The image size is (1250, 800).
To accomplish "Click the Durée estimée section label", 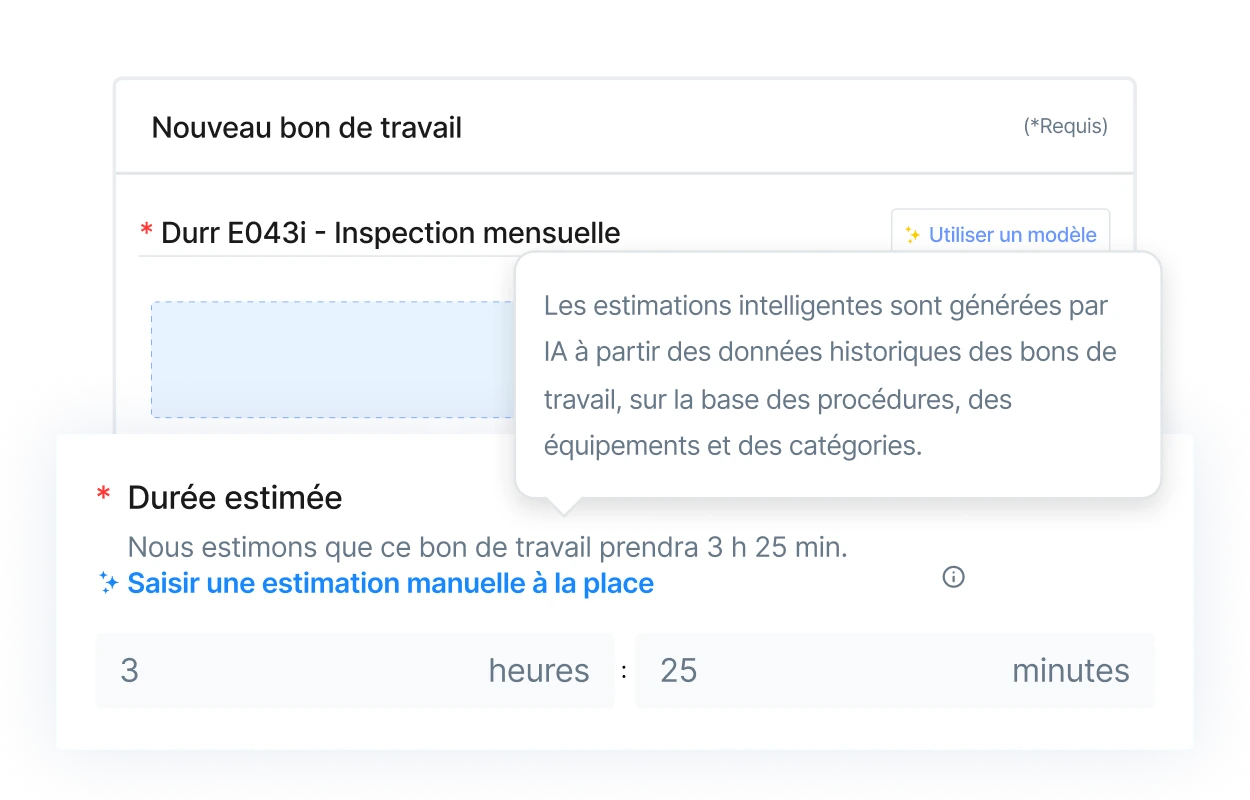I will (235, 497).
